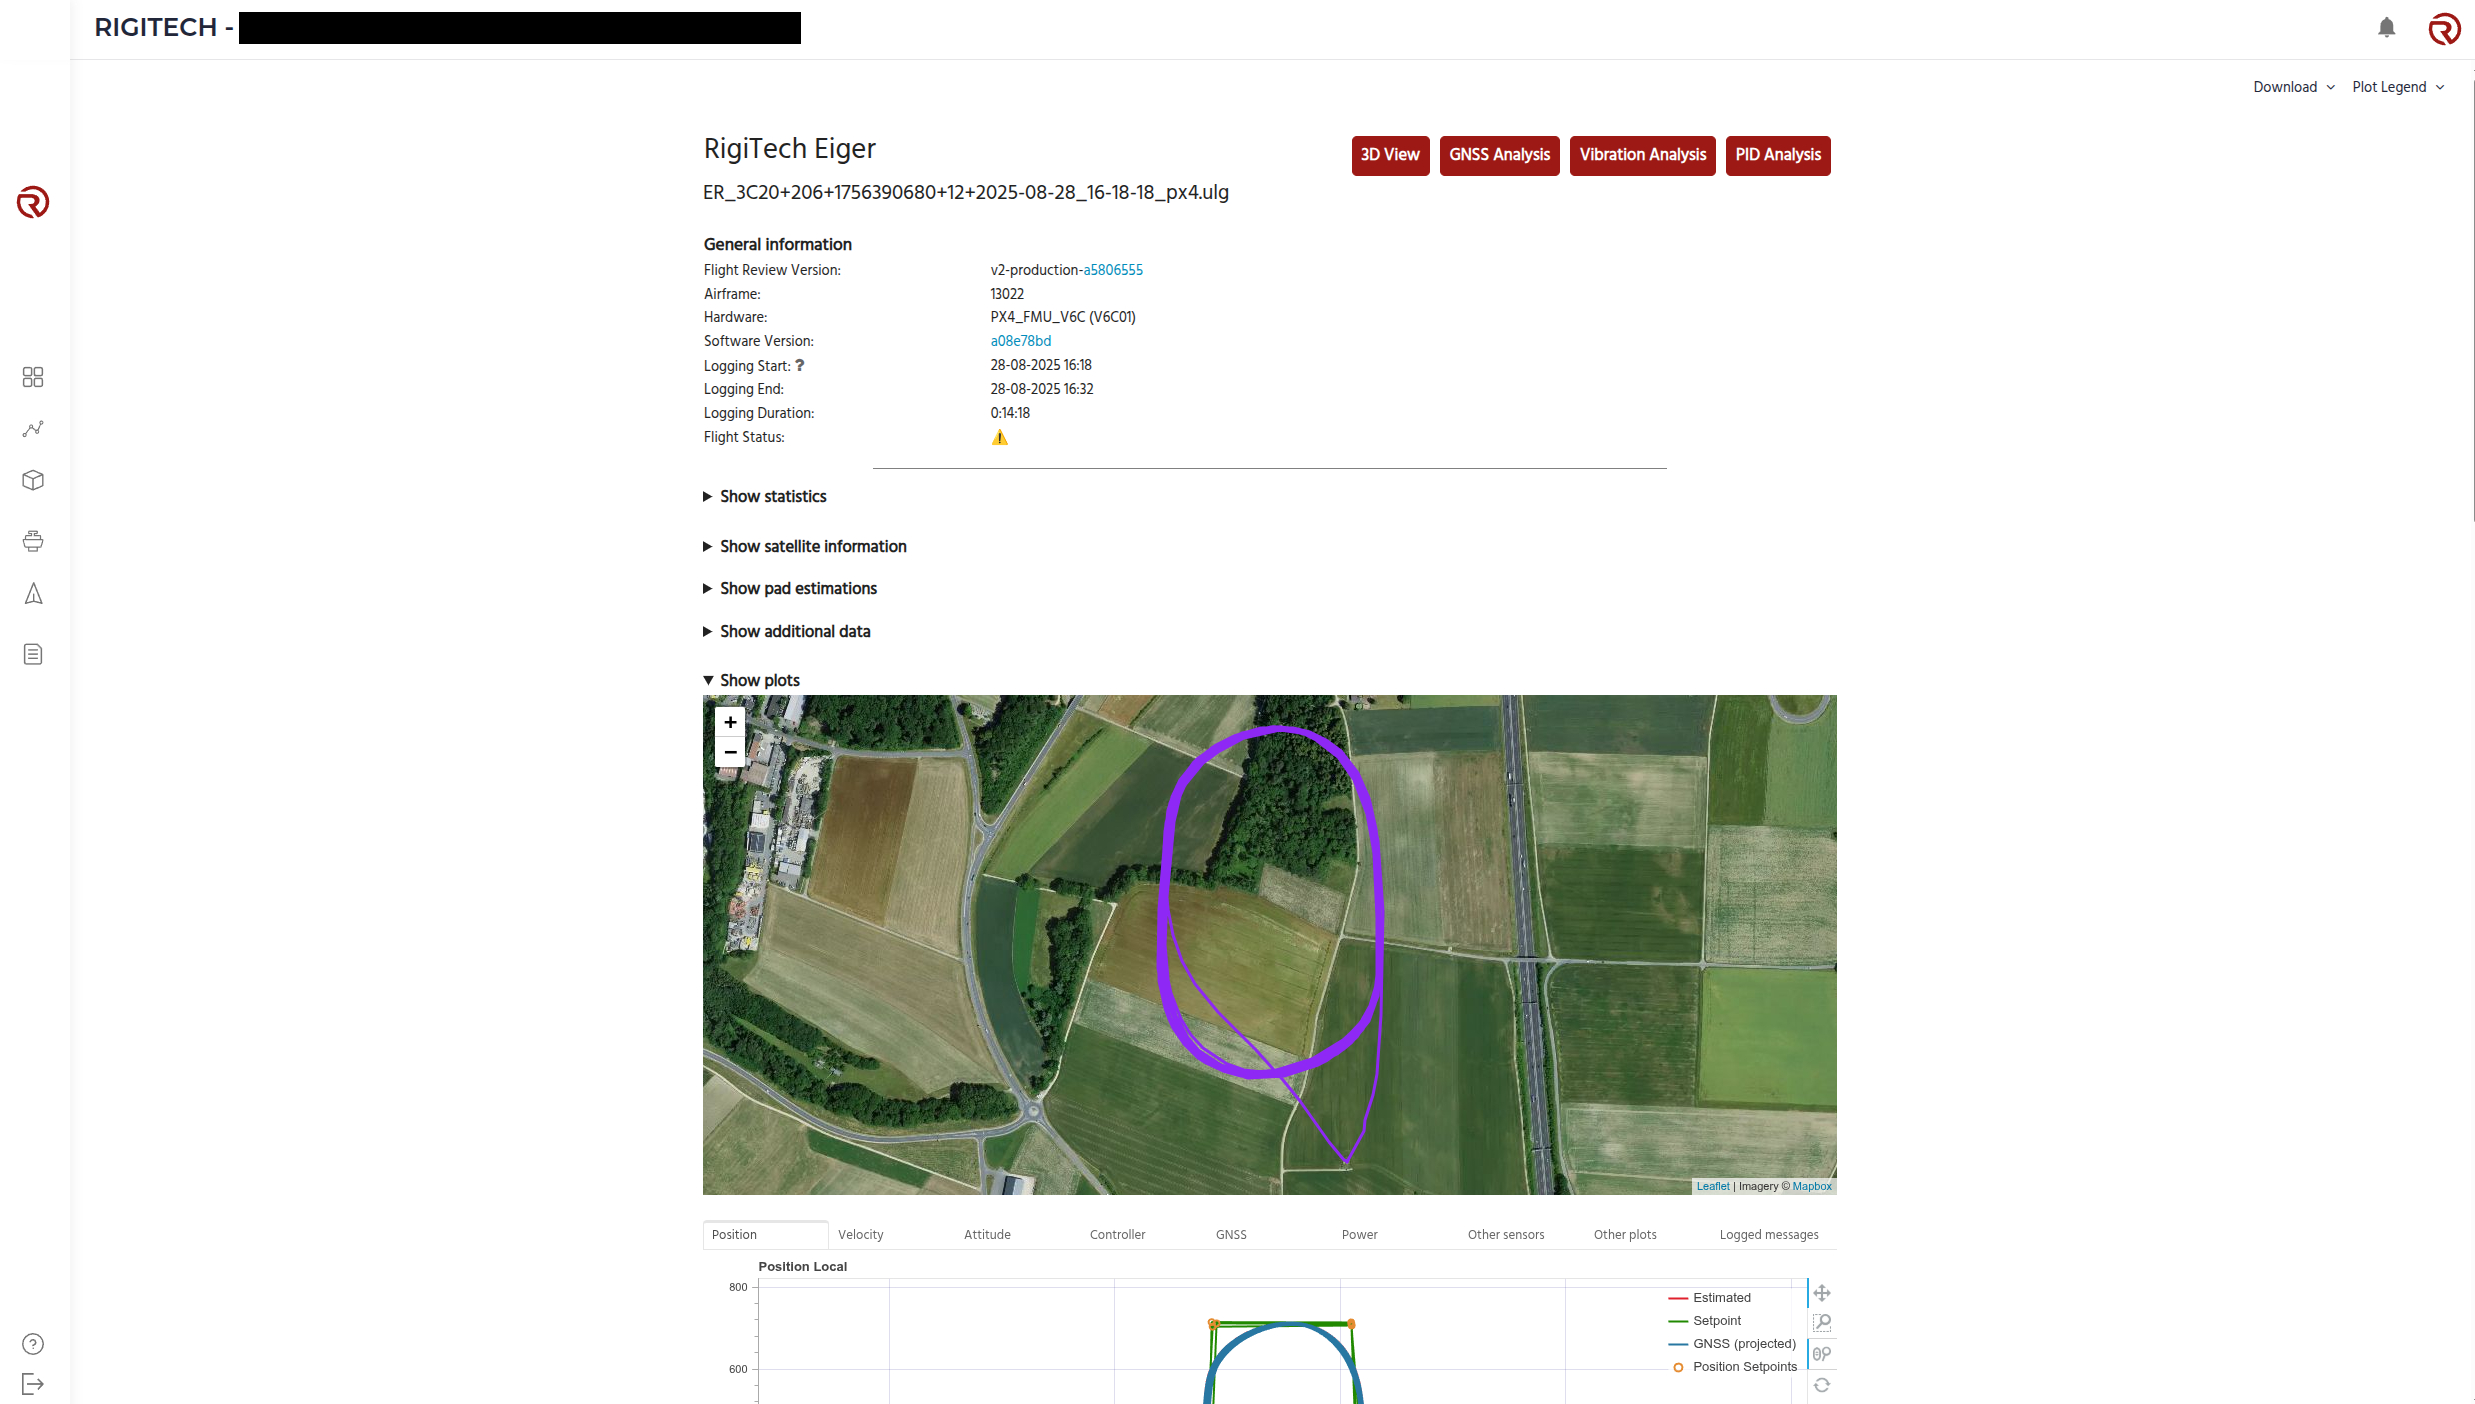
Task: Click the Logging End value 28-08-2025 16:32
Action: coord(1042,389)
